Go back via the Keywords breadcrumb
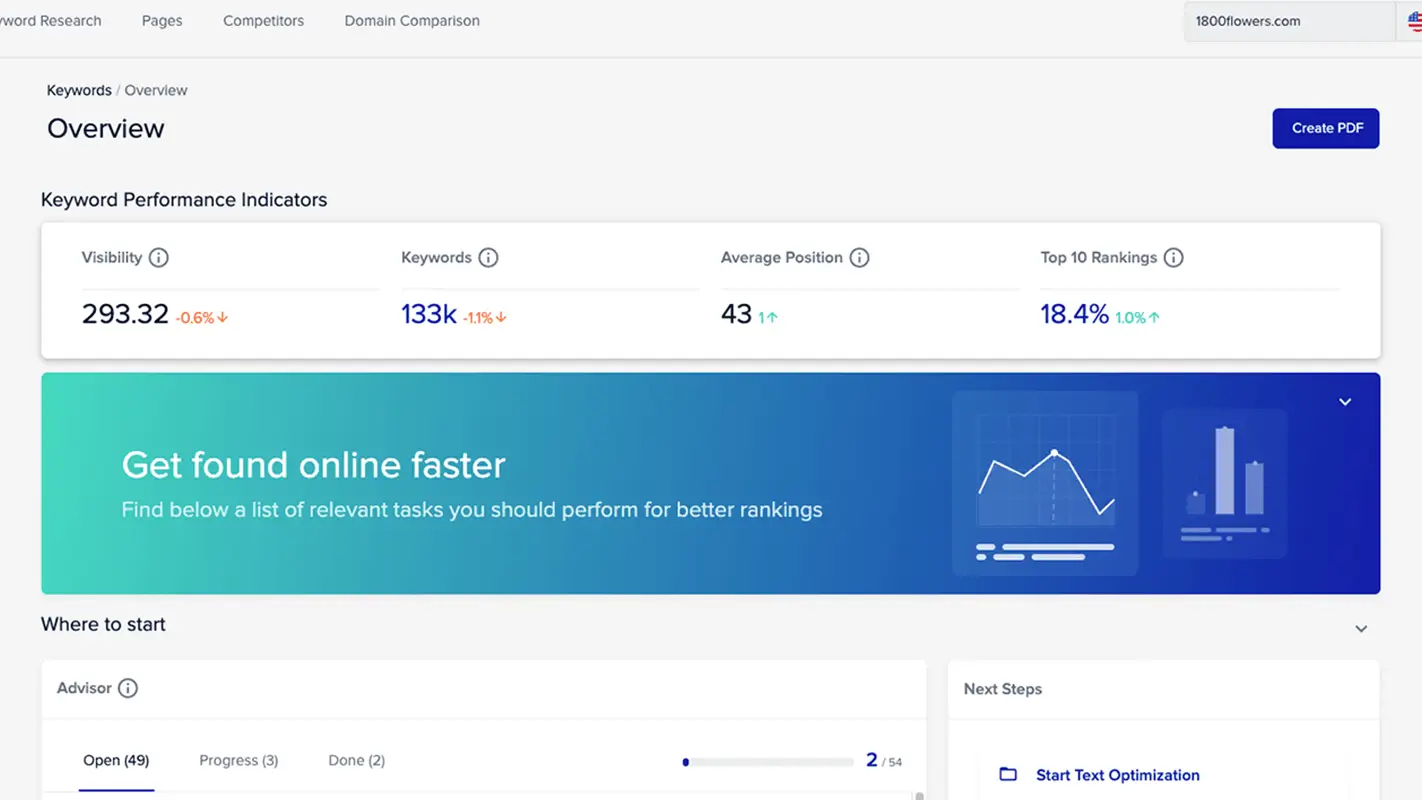The height and width of the screenshot is (800, 1422). (79, 89)
